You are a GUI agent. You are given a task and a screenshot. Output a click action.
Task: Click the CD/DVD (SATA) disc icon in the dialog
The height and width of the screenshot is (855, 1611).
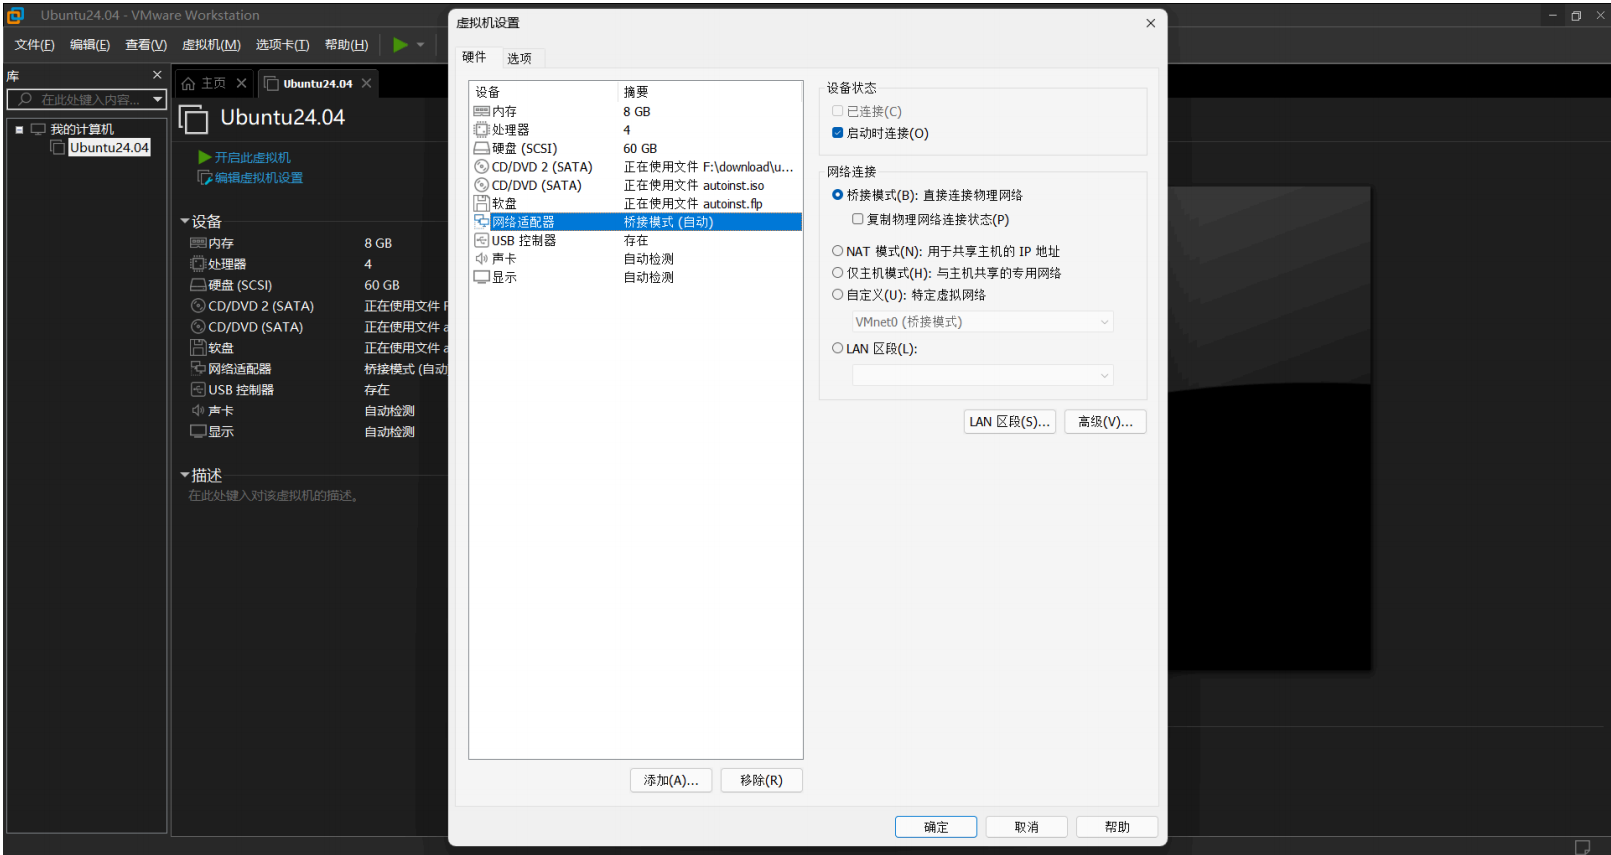point(482,185)
